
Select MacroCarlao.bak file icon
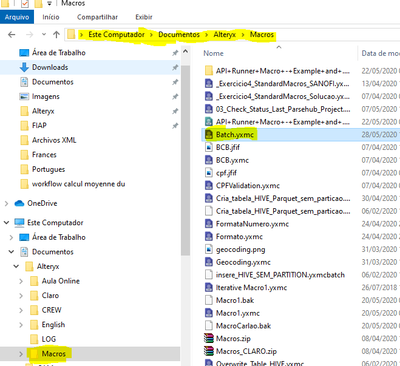[209, 326]
